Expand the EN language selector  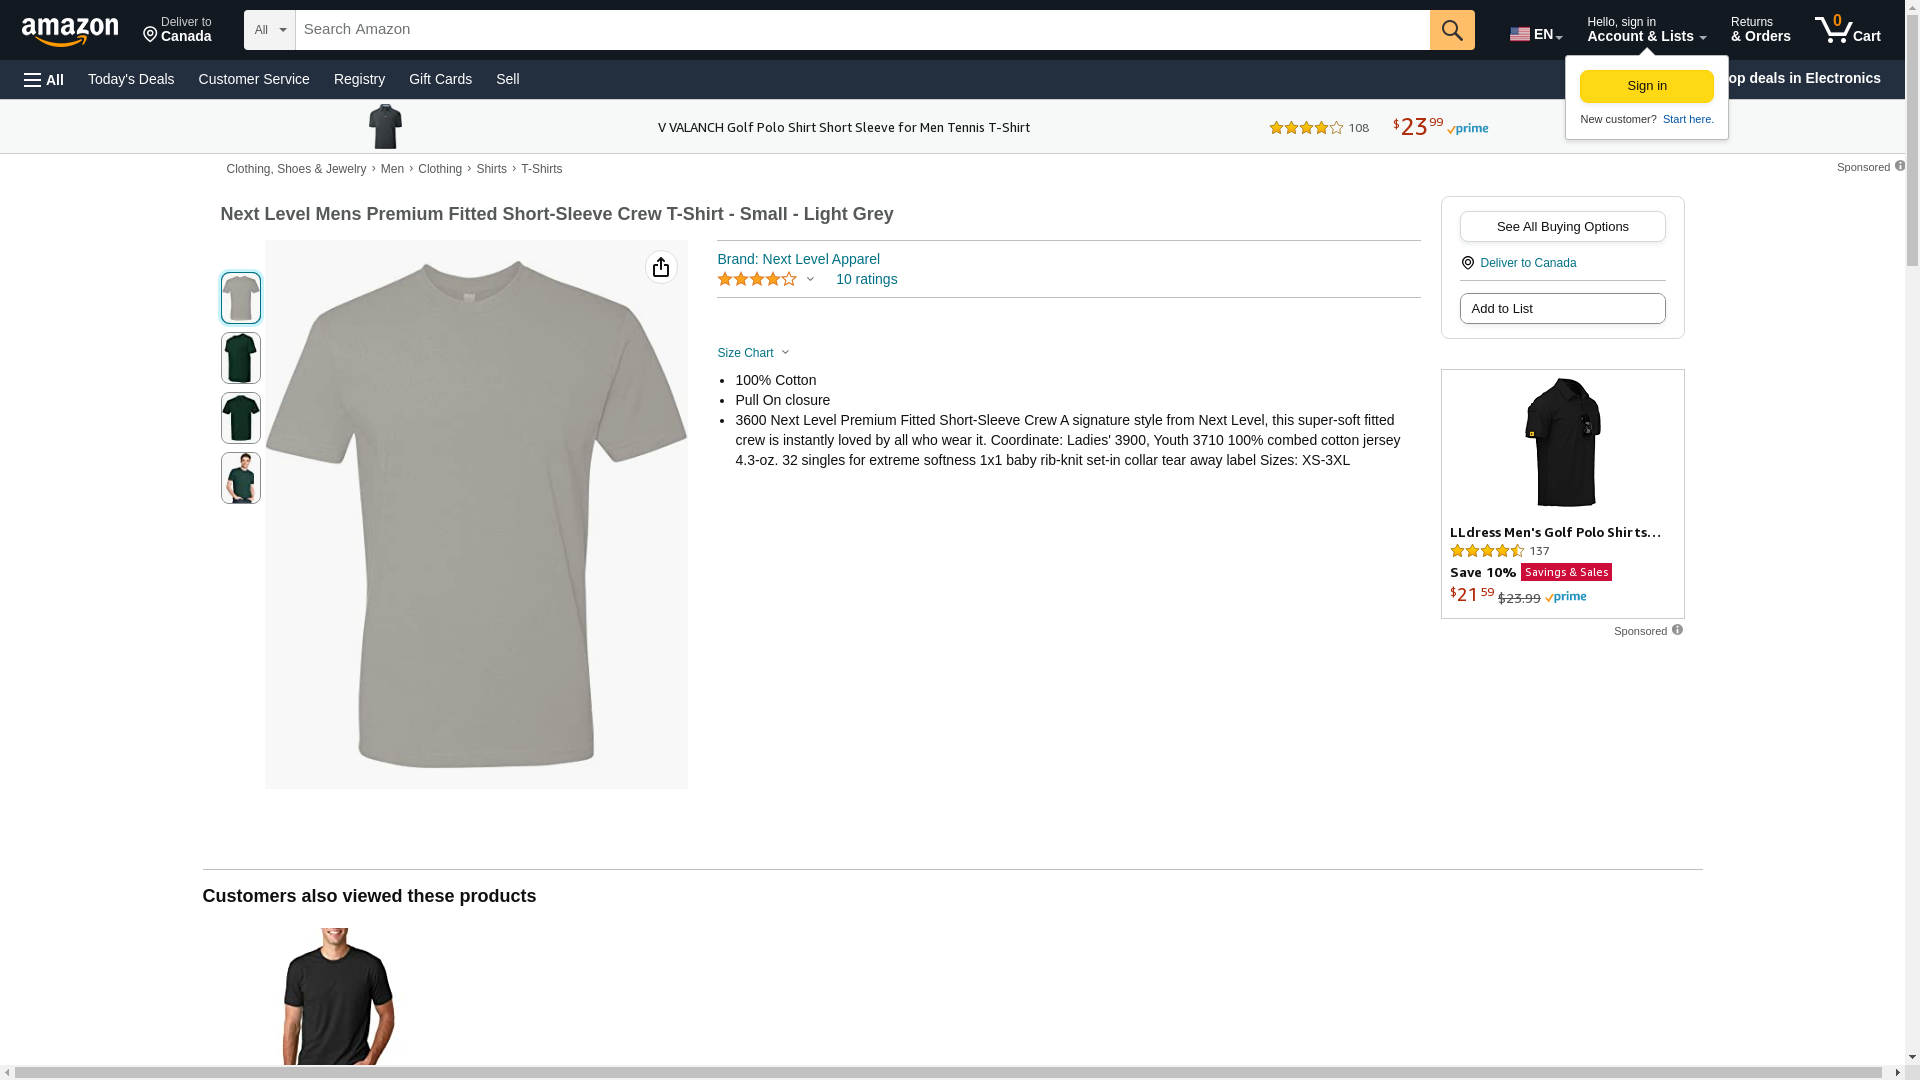click(1536, 33)
